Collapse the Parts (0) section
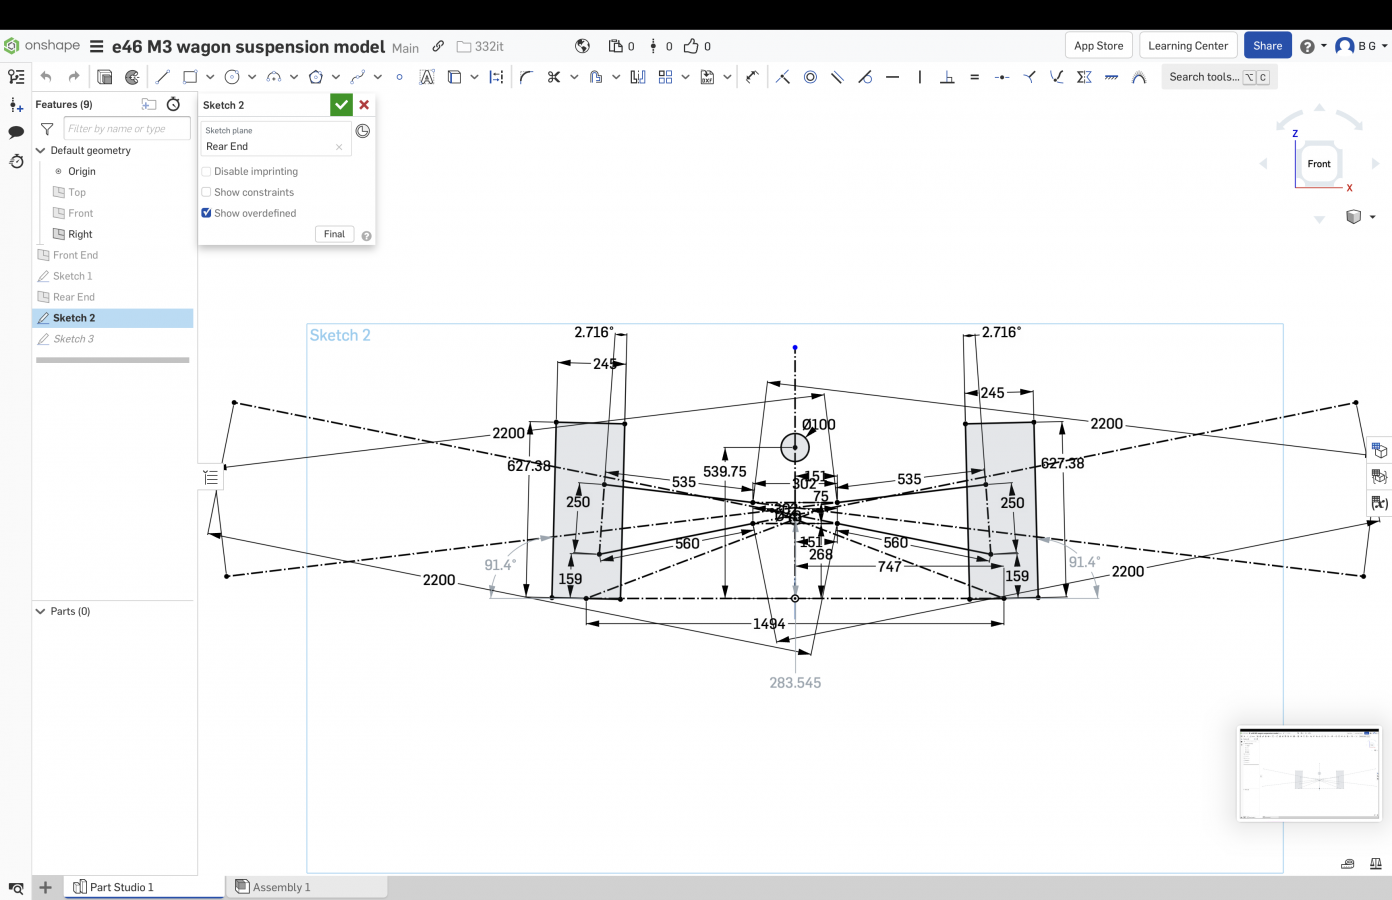 click(x=41, y=611)
